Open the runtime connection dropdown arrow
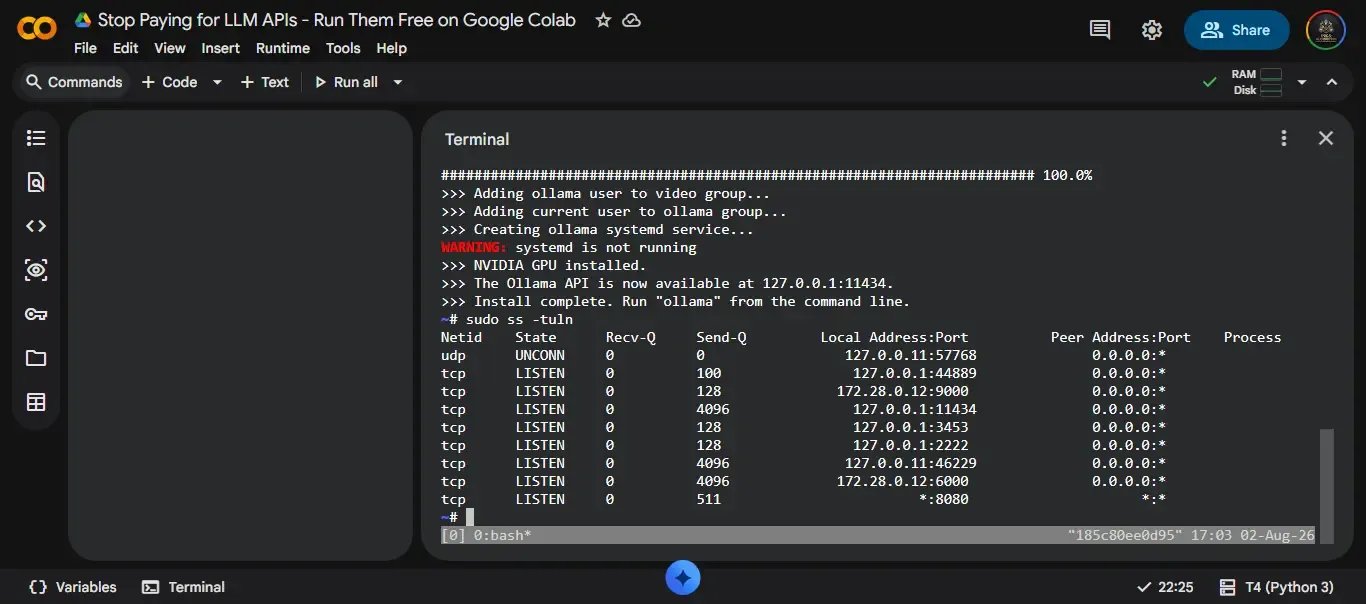Image resolution: width=1366 pixels, height=604 pixels. [1302, 82]
